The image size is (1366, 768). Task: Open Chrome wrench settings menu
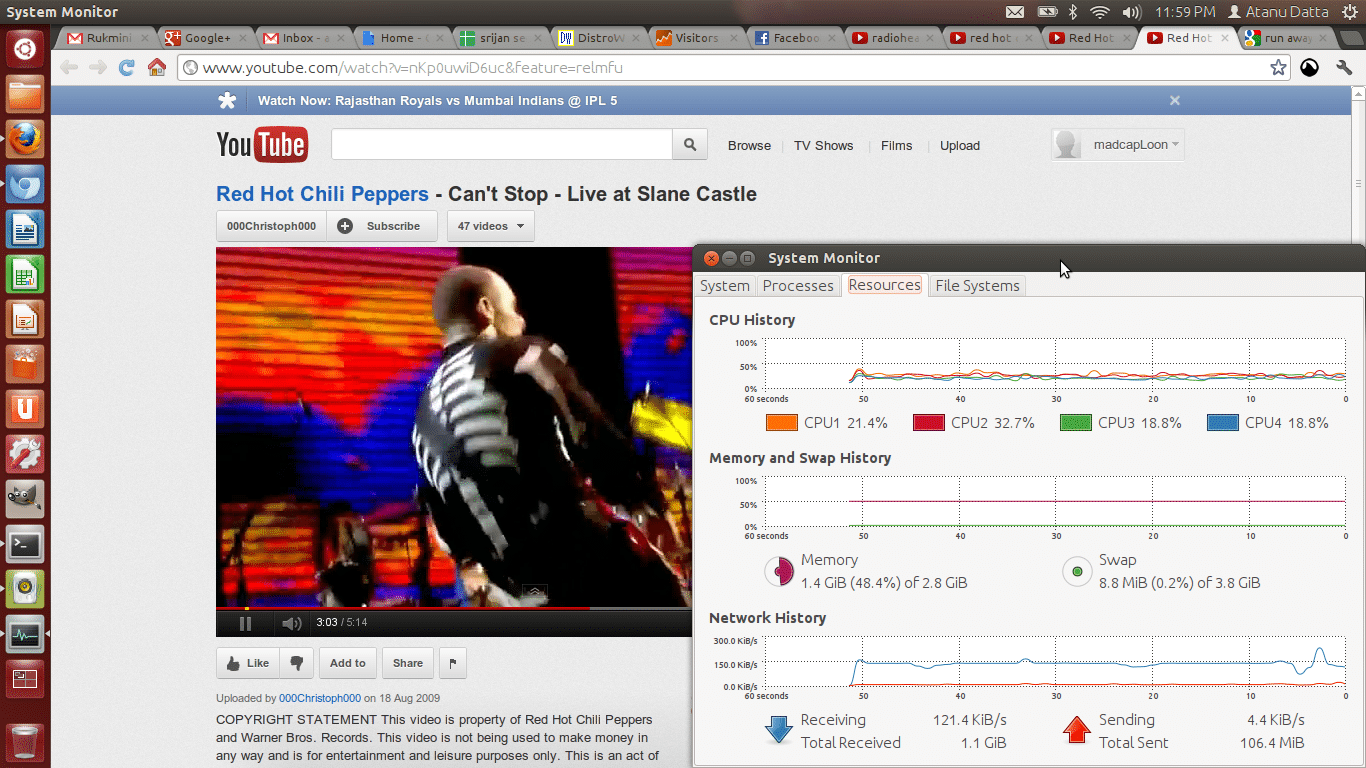tap(1343, 68)
